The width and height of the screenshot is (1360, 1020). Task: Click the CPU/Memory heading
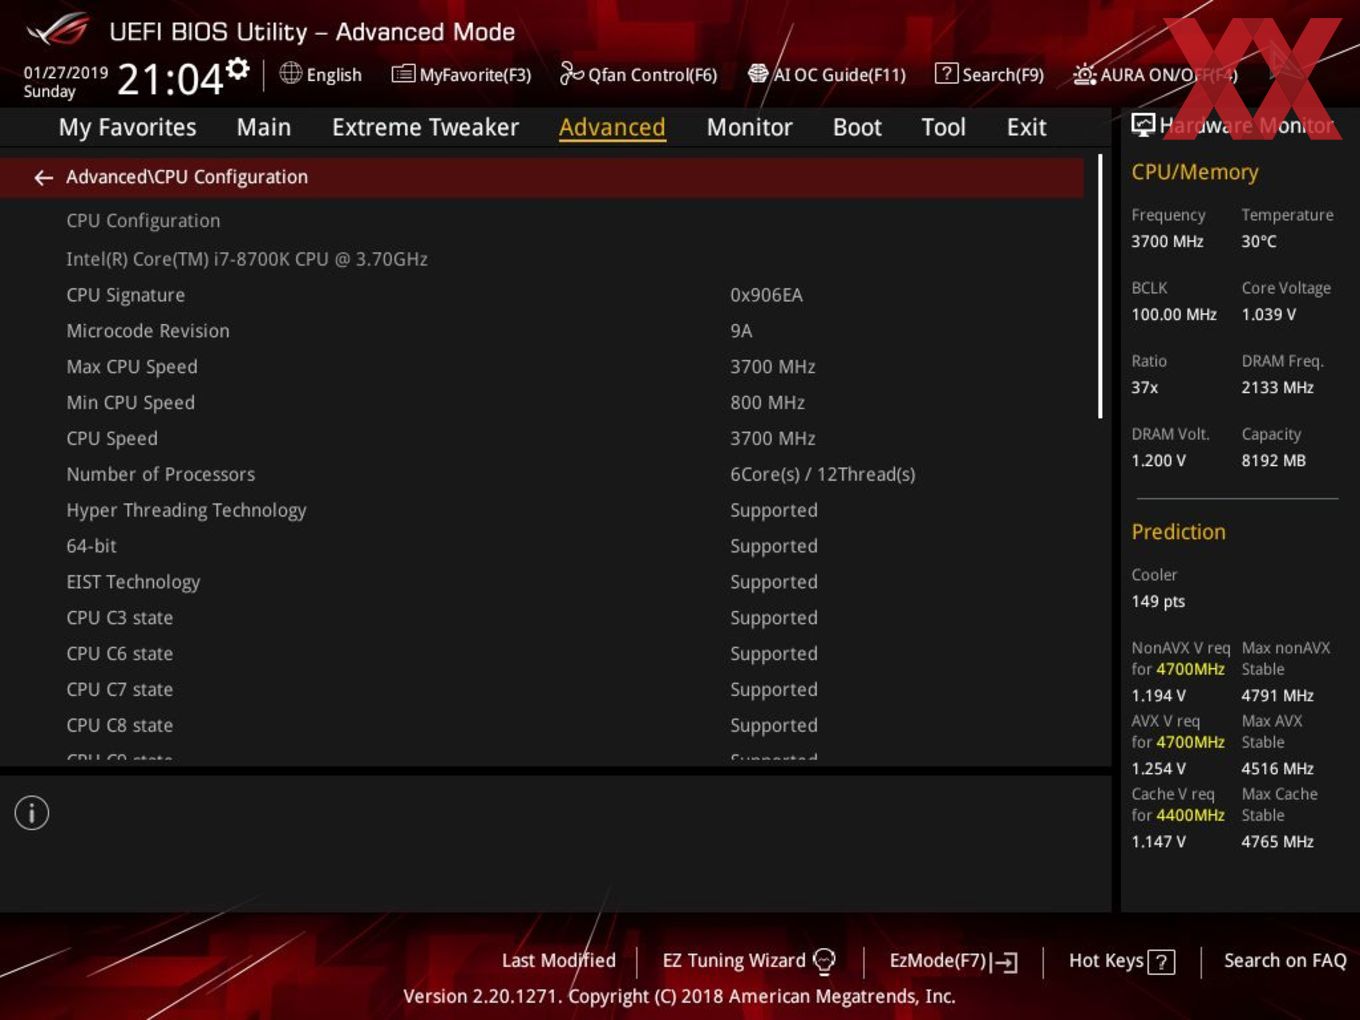(x=1194, y=172)
